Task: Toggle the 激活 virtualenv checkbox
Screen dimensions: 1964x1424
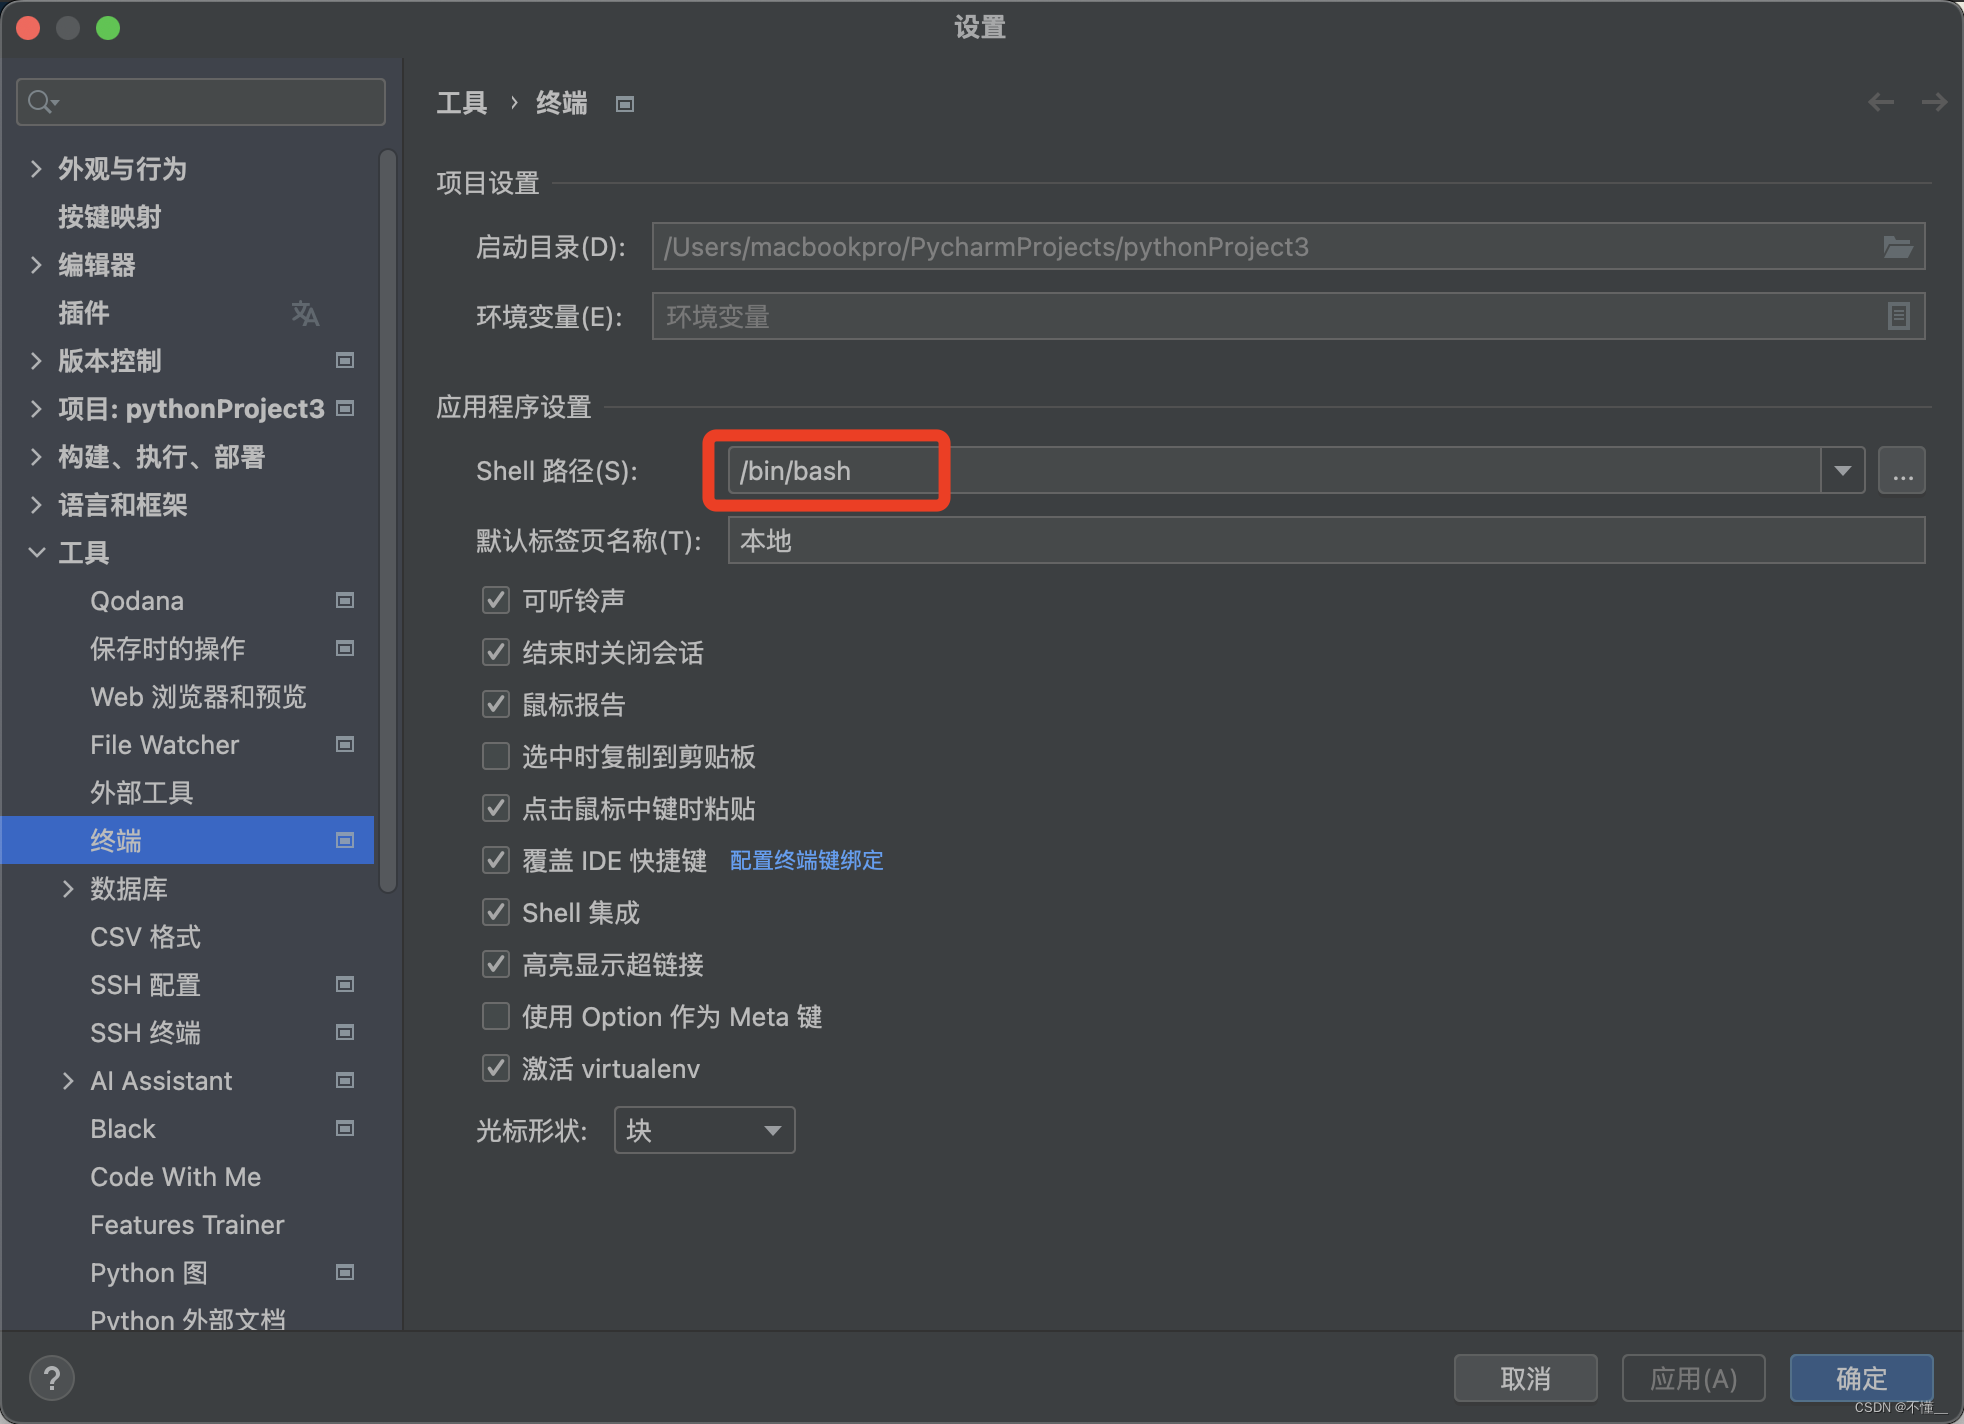Action: (x=496, y=1068)
